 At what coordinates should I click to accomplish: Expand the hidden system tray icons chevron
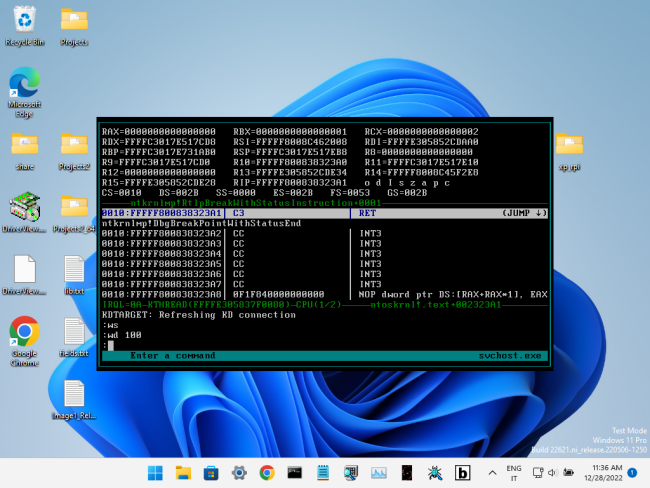[493, 472]
